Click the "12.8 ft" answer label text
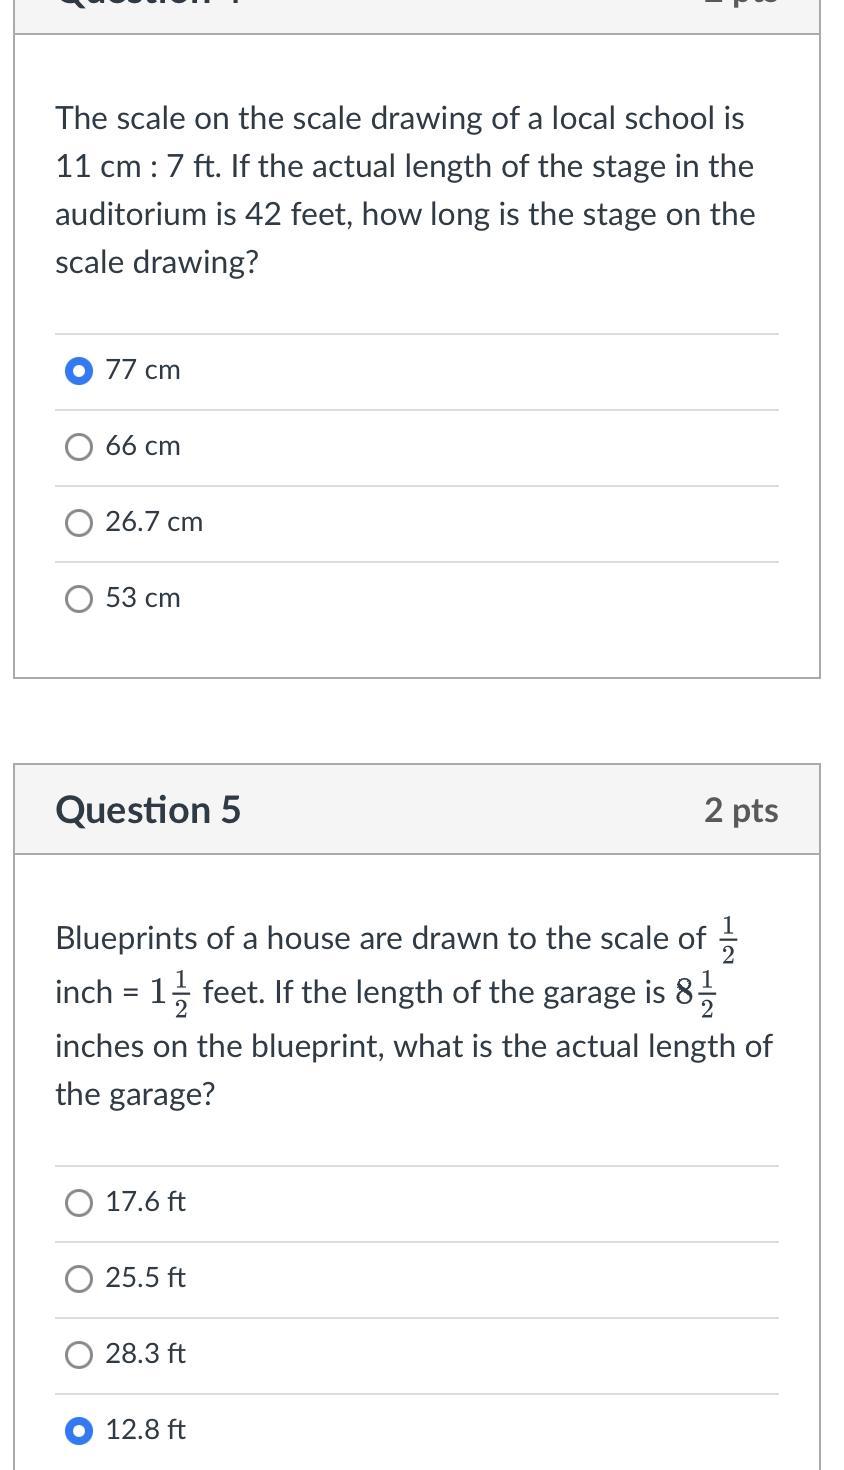This screenshot has height=1470, width=844. 146,1430
